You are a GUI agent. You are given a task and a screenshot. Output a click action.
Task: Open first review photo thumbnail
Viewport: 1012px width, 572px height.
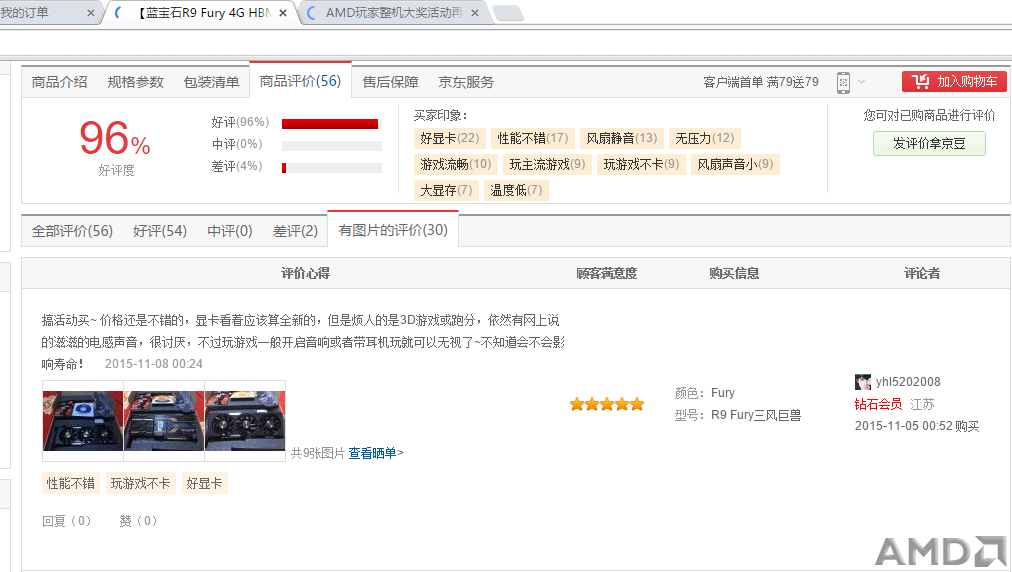click(x=83, y=421)
